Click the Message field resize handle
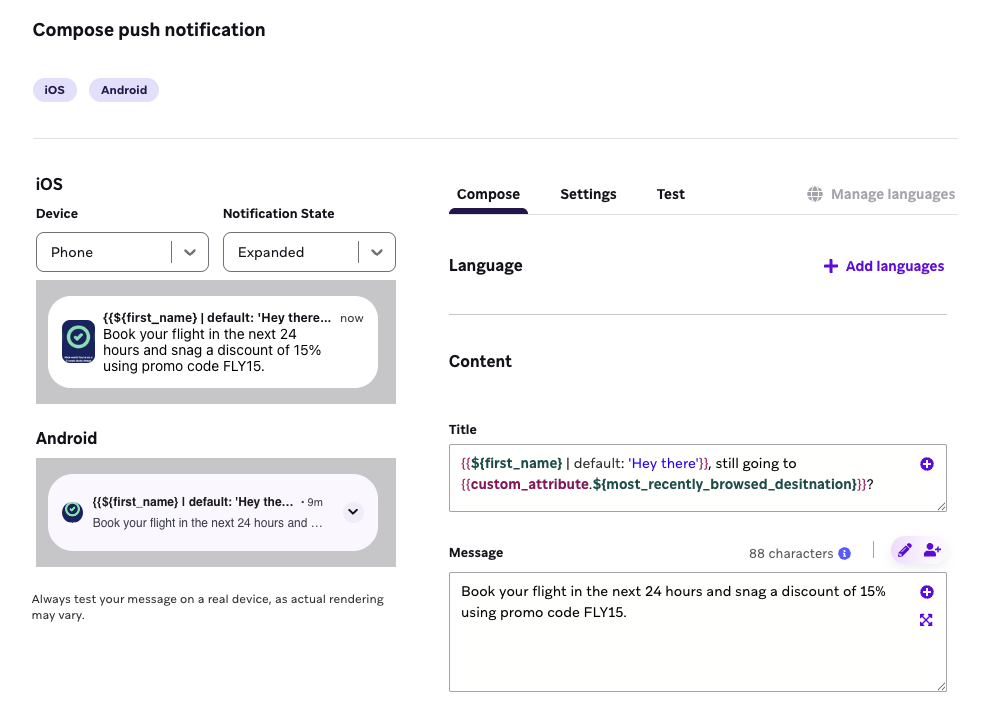 941,687
